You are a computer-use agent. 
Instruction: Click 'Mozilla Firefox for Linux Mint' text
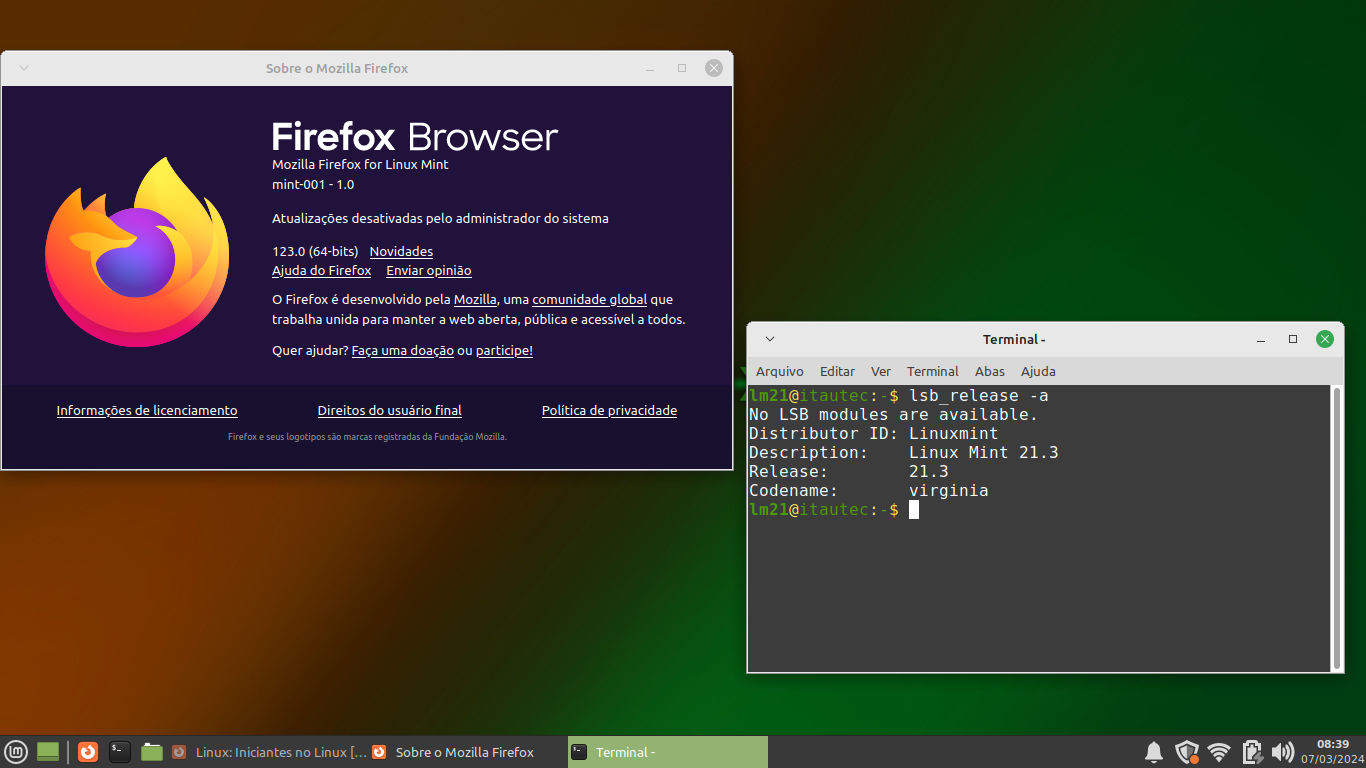360,165
